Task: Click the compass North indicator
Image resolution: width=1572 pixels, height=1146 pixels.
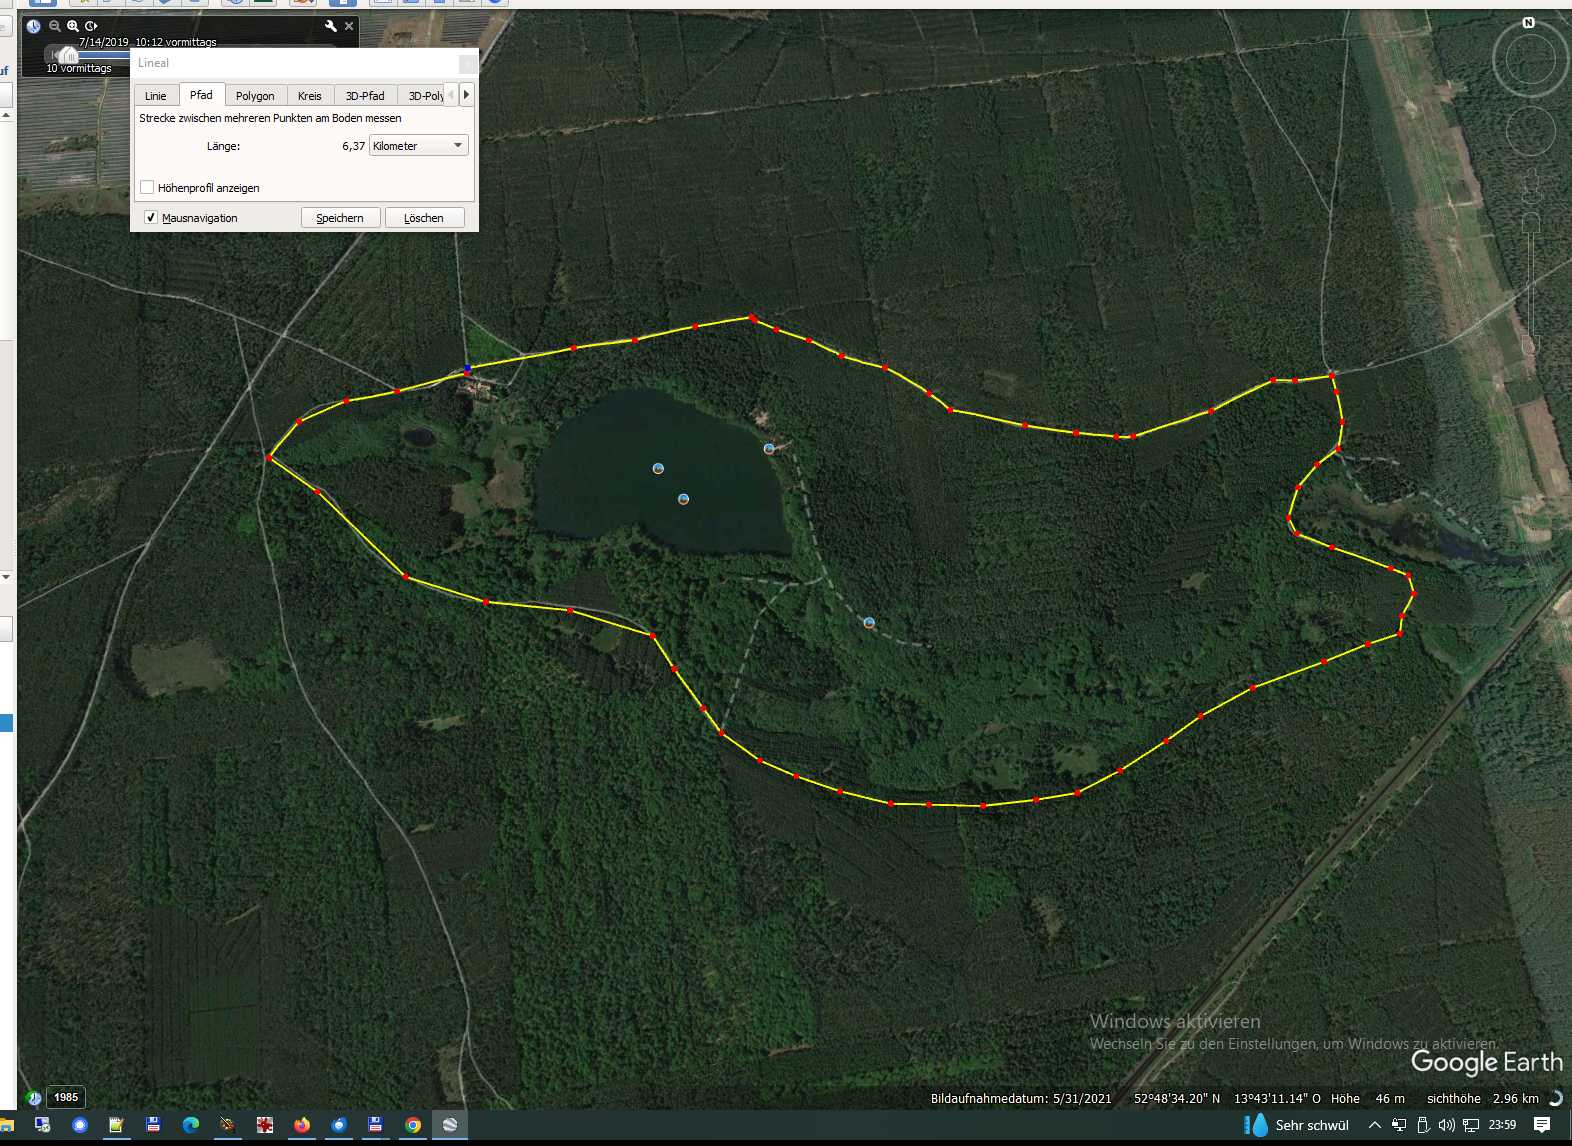Action: click(x=1528, y=22)
